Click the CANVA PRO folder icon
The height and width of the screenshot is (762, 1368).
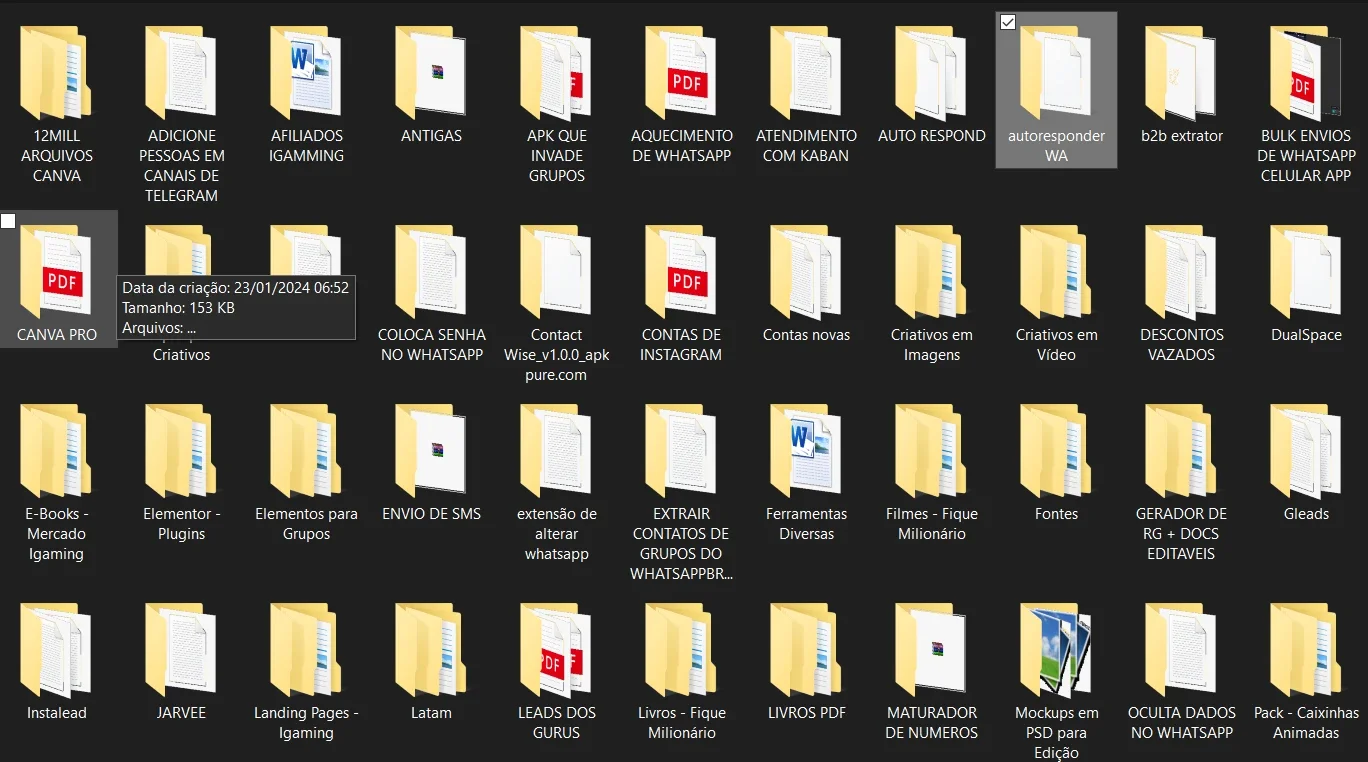pos(56,272)
